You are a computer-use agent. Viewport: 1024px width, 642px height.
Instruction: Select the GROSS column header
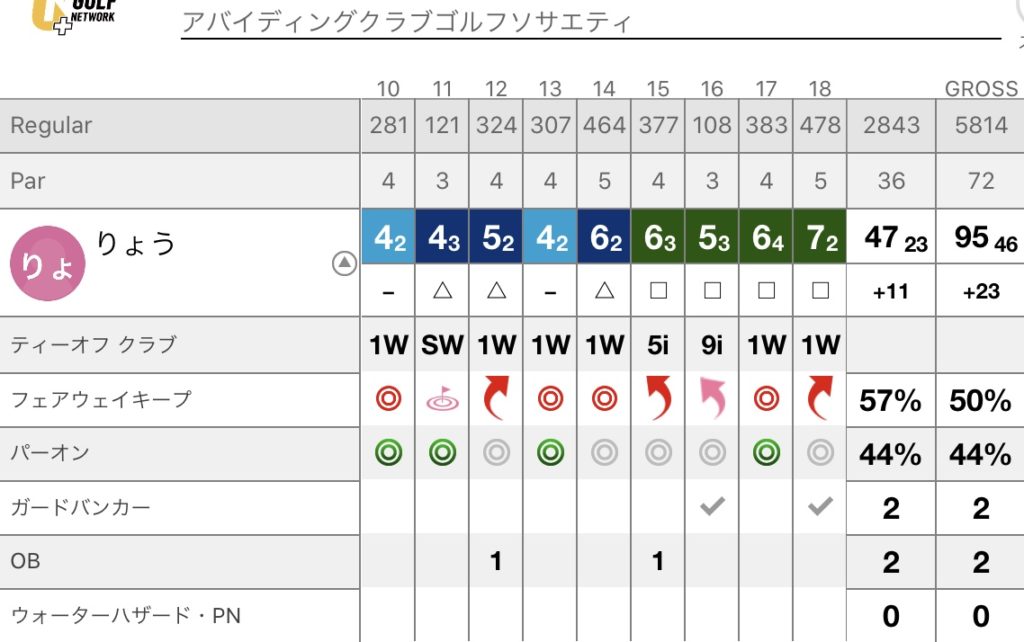click(981, 88)
